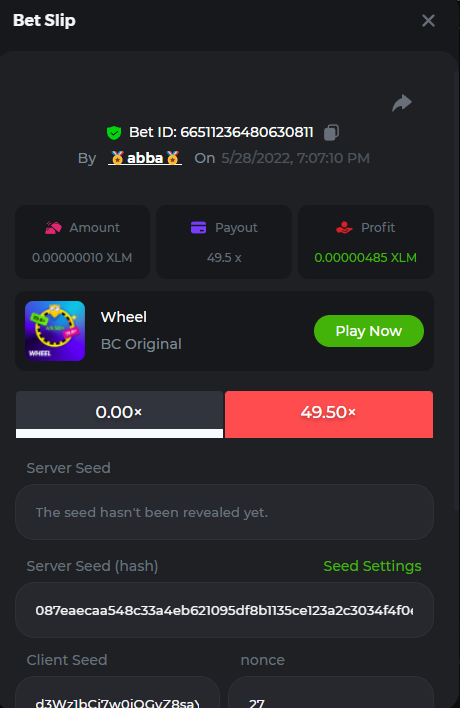
Task: Click the red Profit hand icon
Action: click(x=344, y=228)
